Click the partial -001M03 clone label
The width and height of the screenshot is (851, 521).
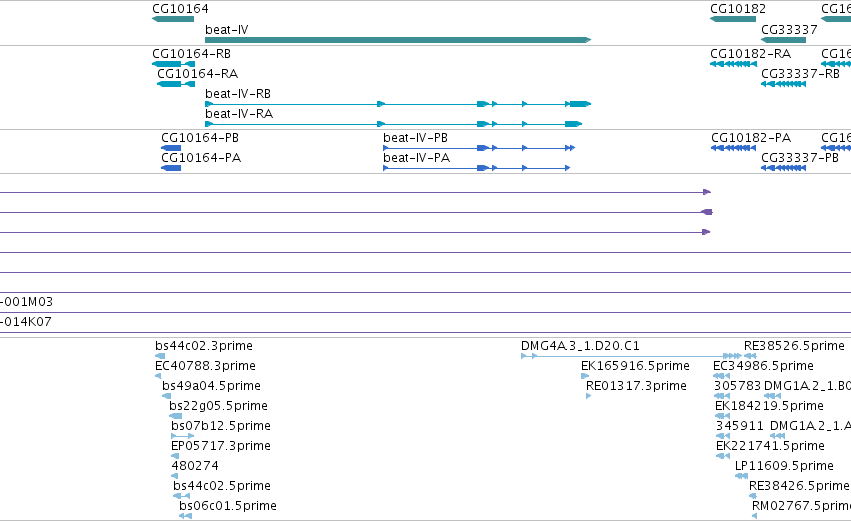click(x=27, y=302)
